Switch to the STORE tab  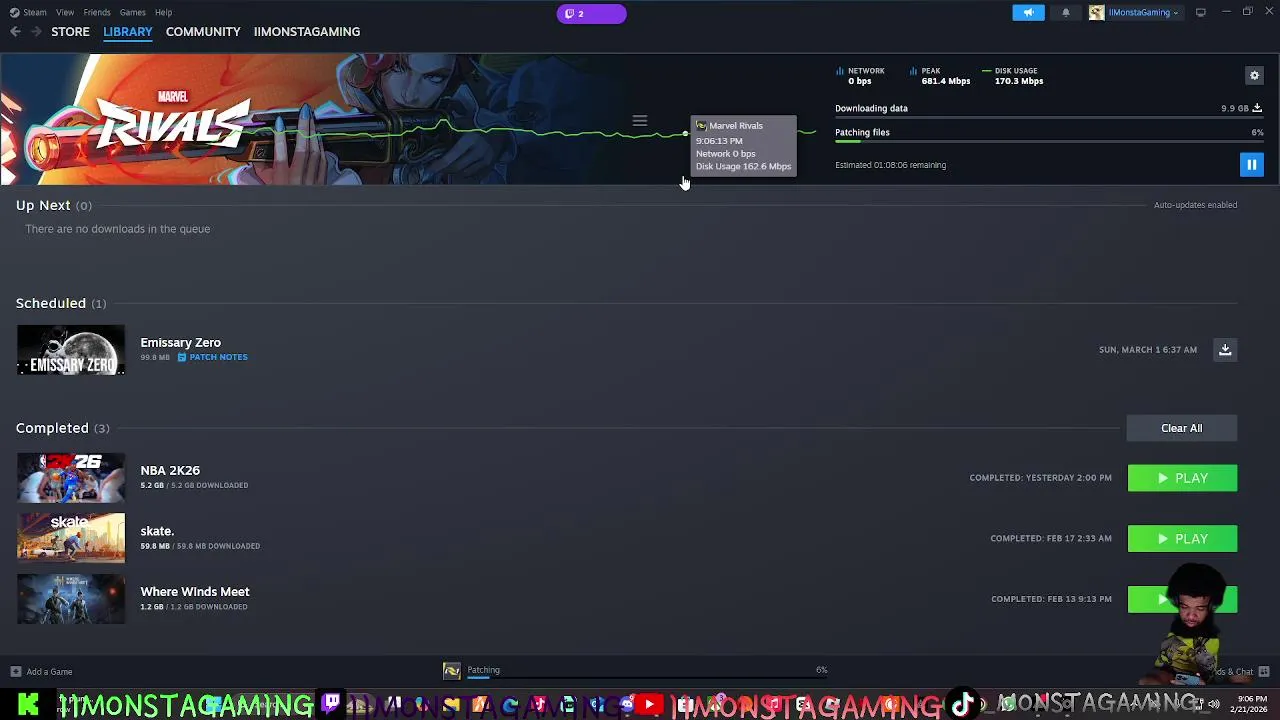point(70,32)
